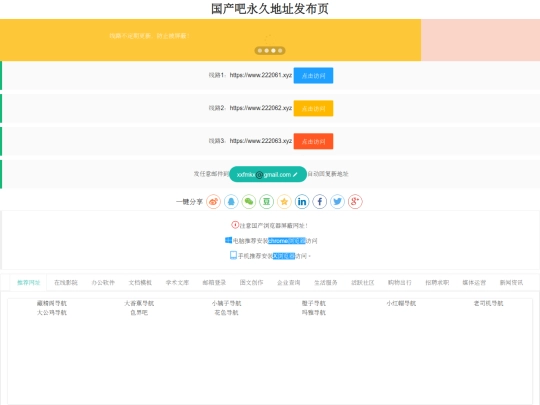The height and width of the screenshot is (405, 540).
Task: Switch to the 在线影院 tab
Action: click(66, 283)
